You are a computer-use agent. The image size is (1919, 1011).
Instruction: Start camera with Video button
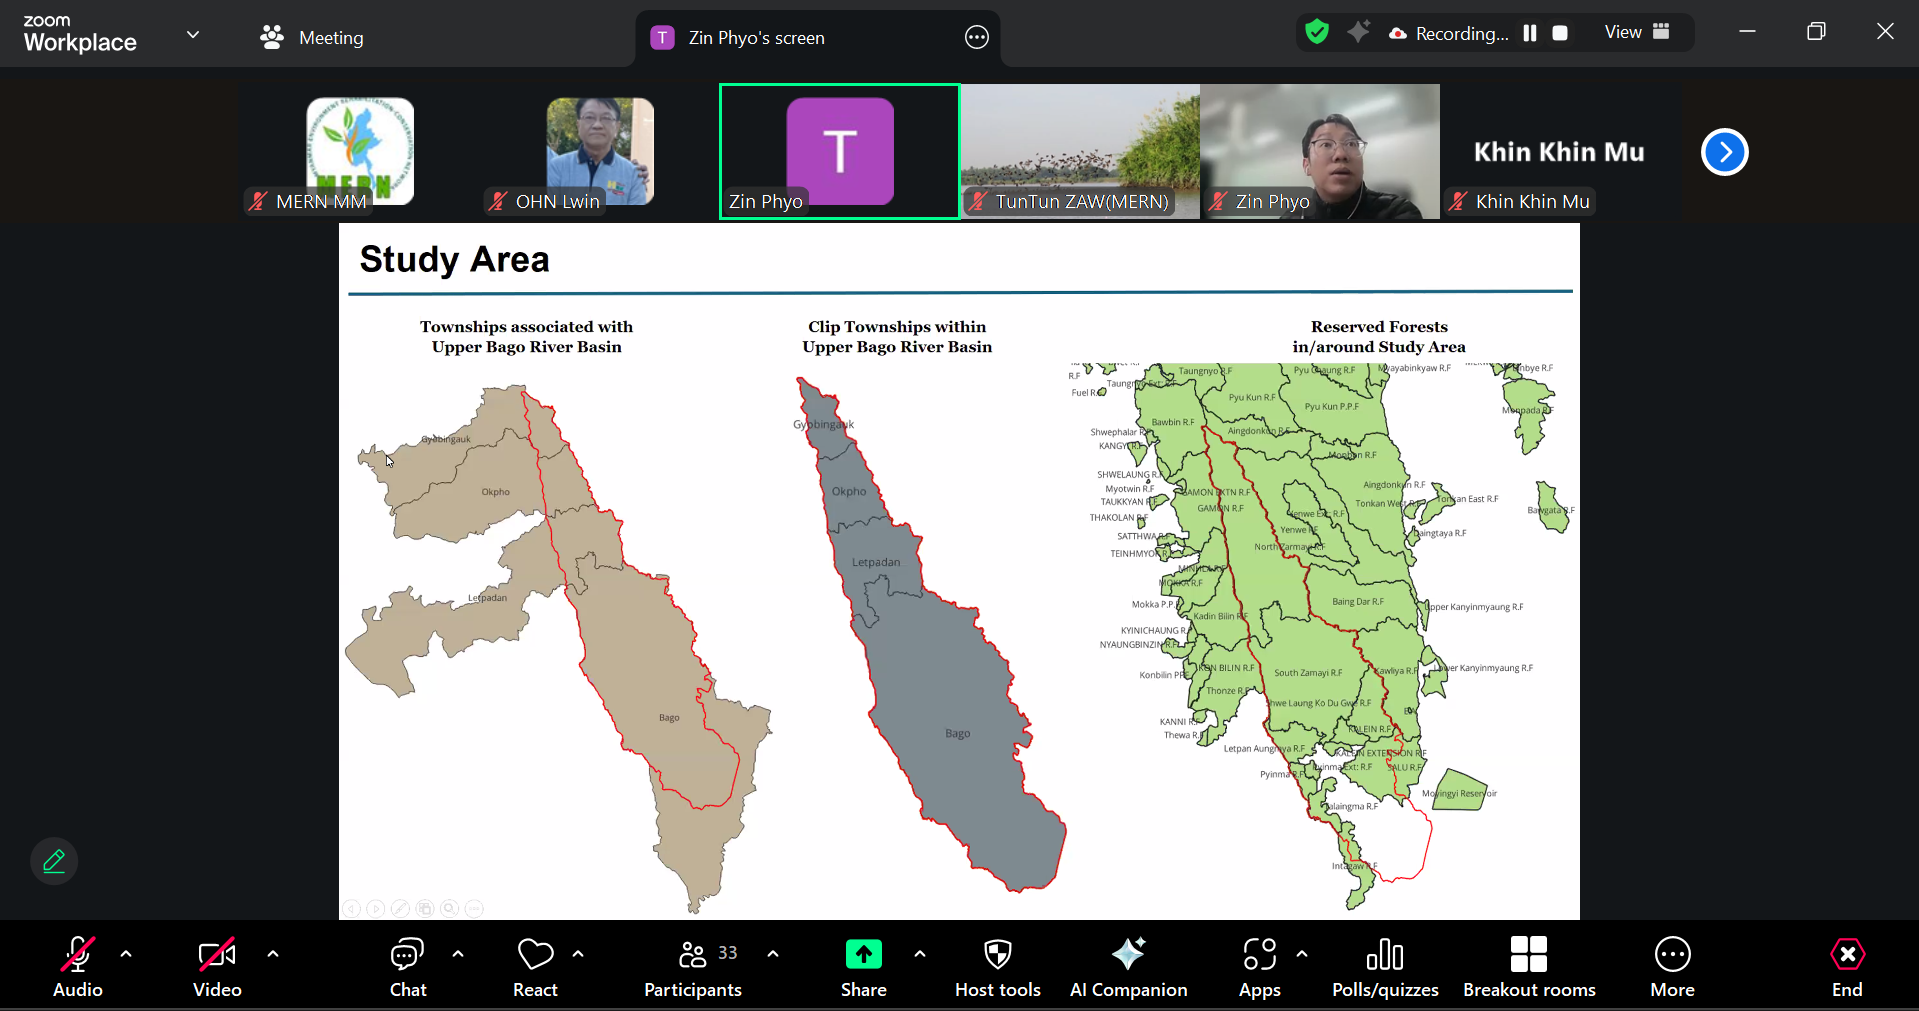217,966
